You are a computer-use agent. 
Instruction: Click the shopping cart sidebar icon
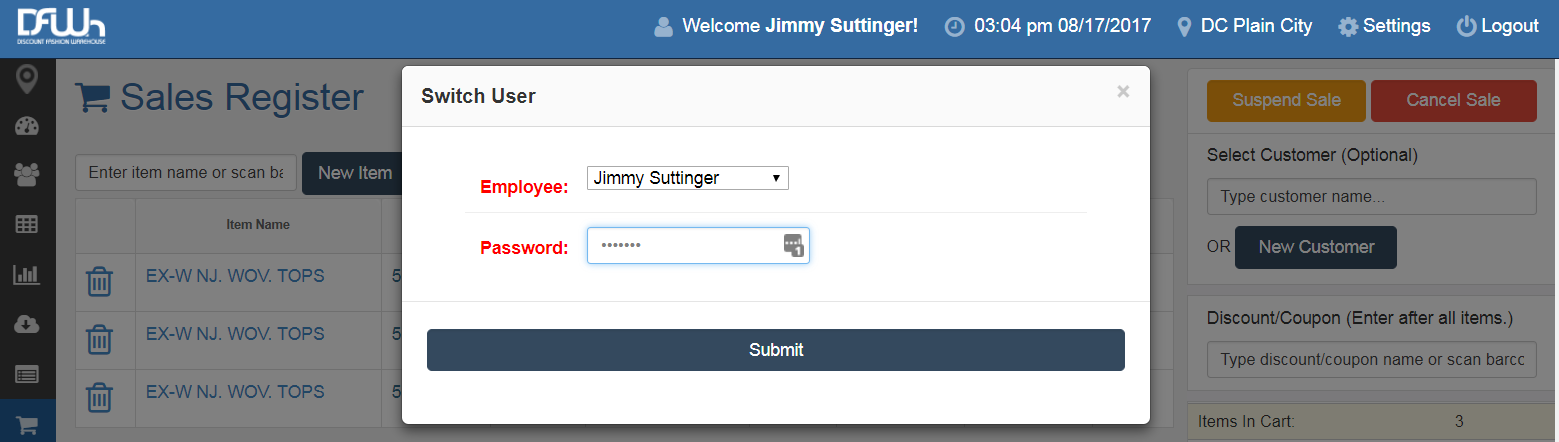click(x=27, y=425)
